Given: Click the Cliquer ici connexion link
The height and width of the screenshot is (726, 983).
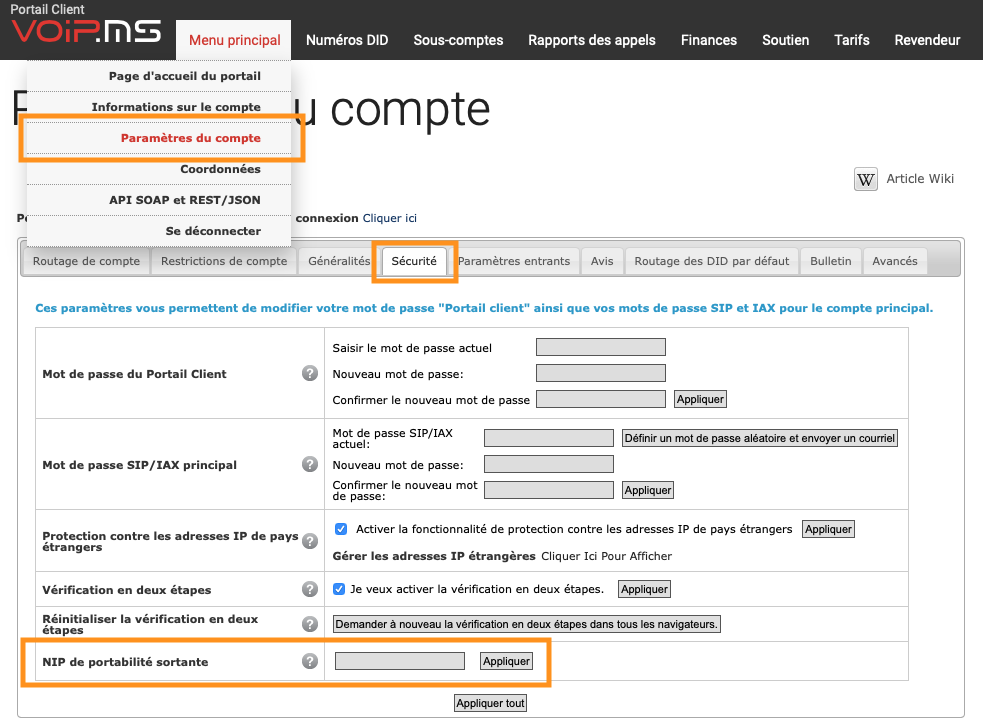Looking at the screenshot, I should point(389,218).
